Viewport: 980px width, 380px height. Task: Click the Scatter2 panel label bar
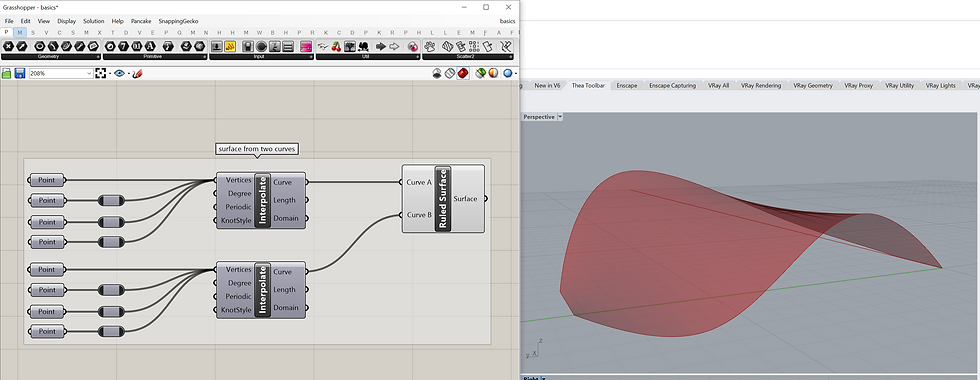[469, 57]
